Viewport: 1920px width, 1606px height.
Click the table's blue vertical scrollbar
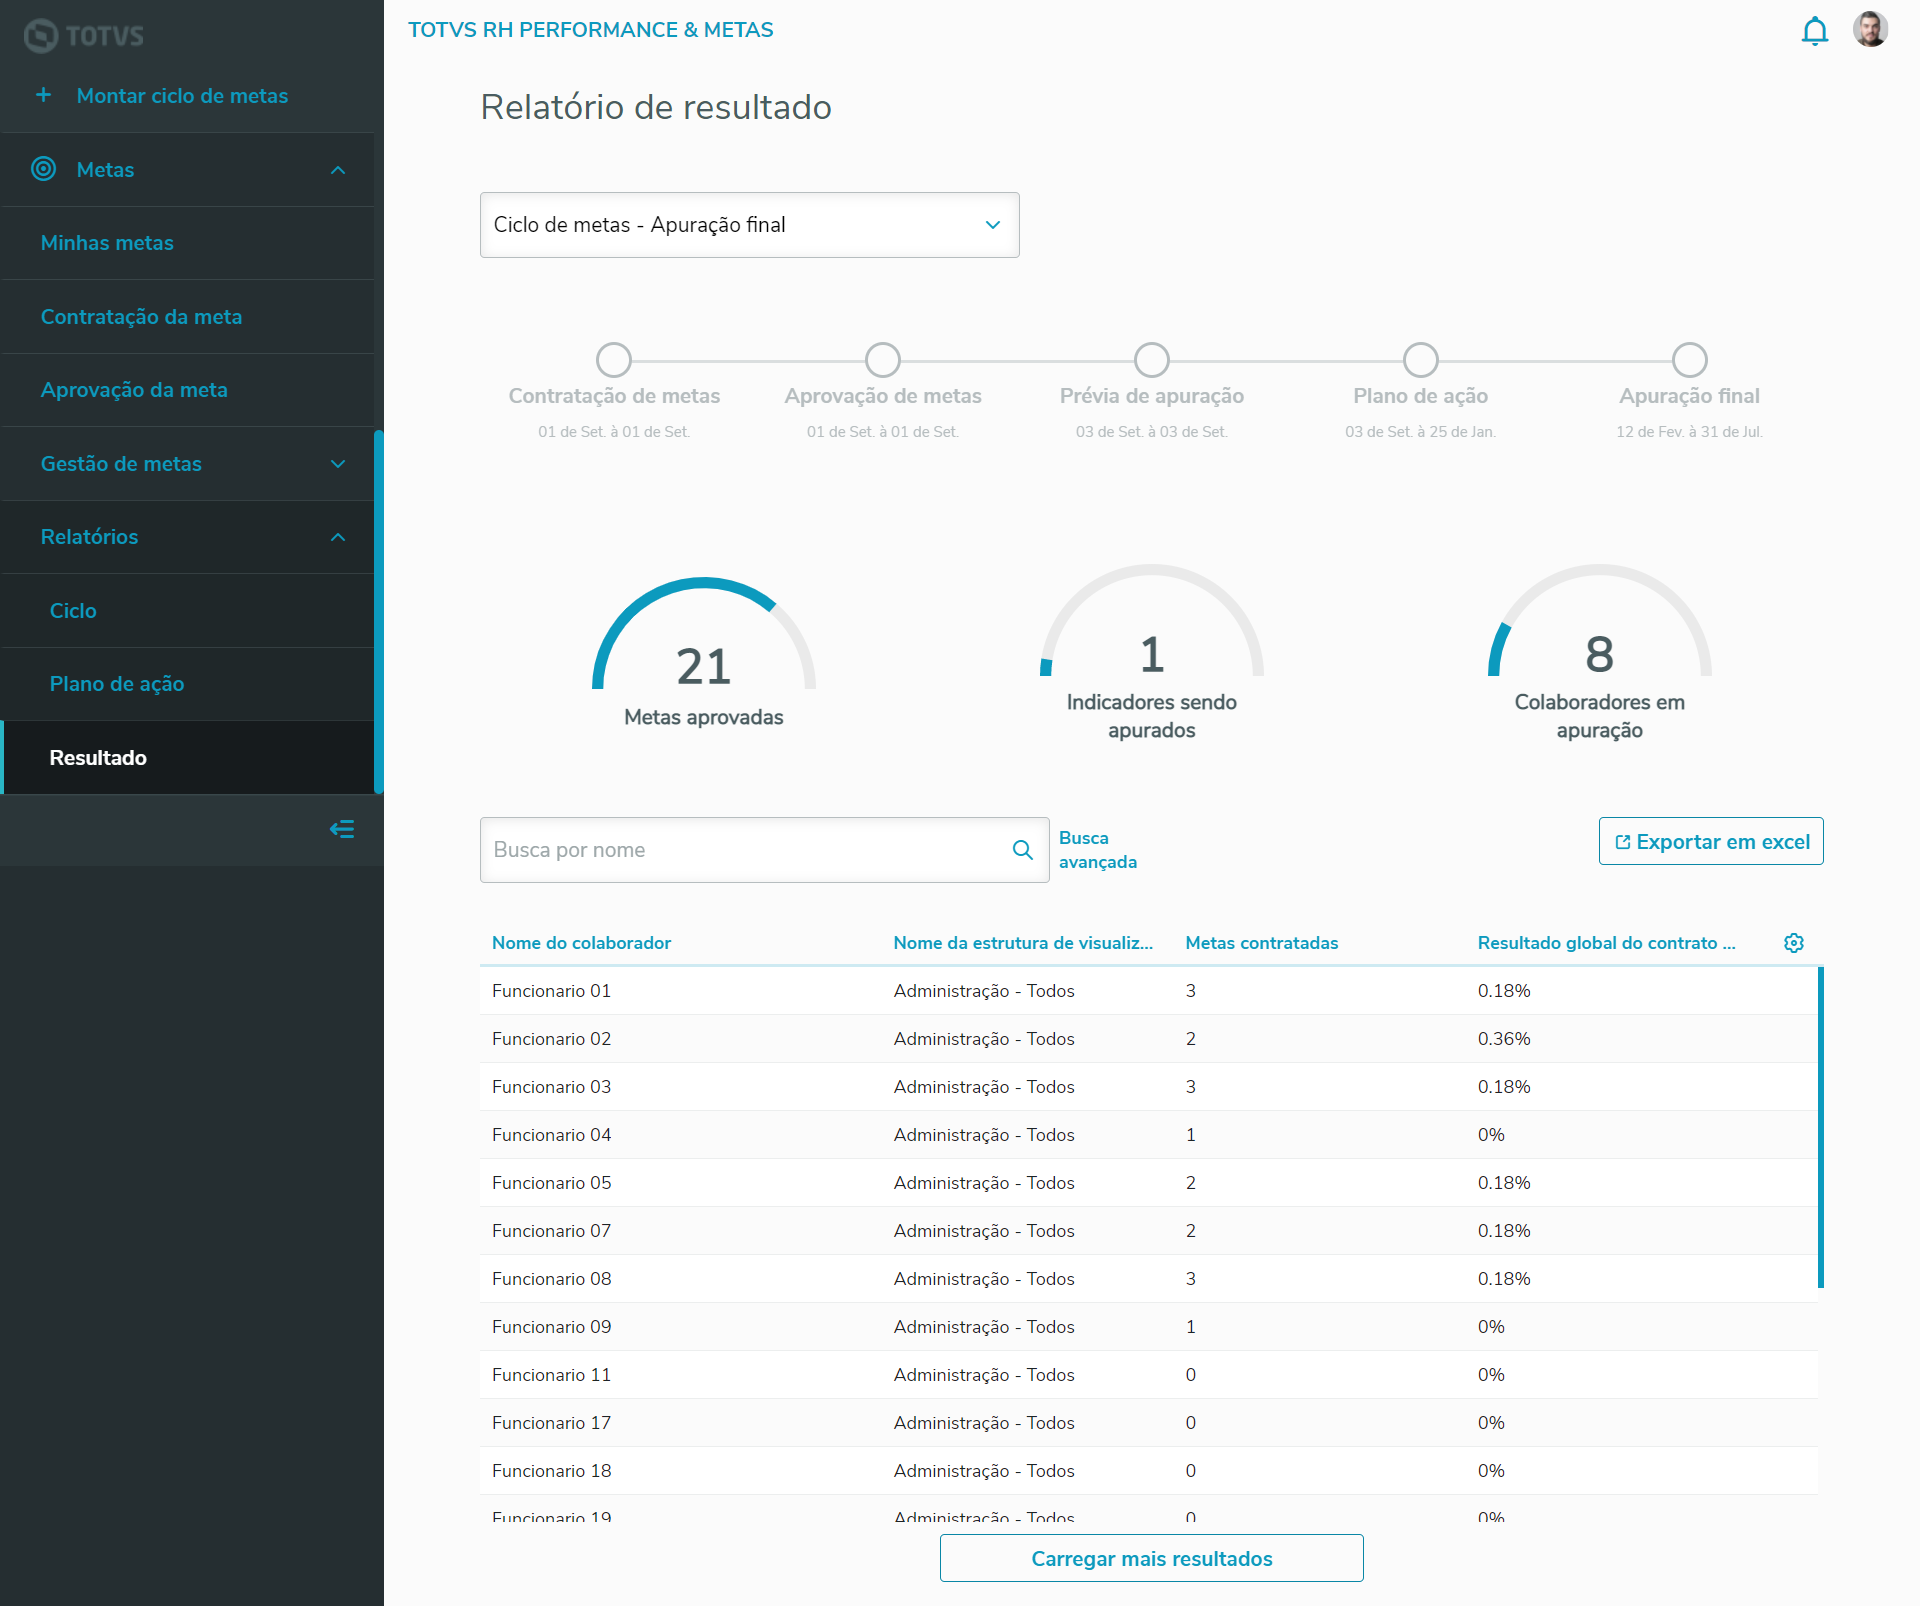tap(1820, 1126)
